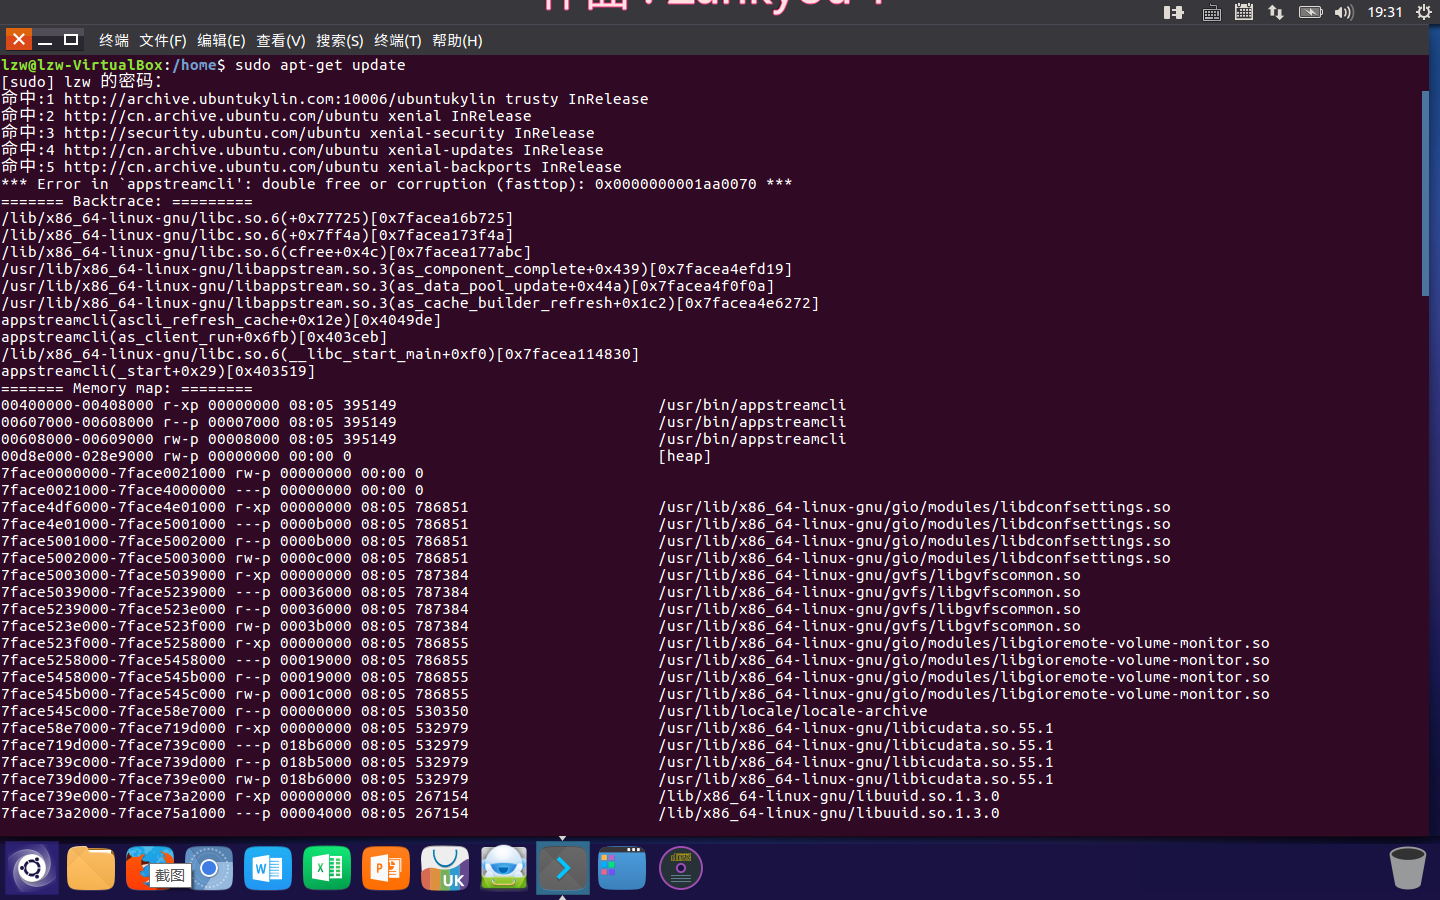Viewport: 1440px width, 900px height.
Task: Click the '[heap]' memory map entry
Action: (x=685, y=456)
